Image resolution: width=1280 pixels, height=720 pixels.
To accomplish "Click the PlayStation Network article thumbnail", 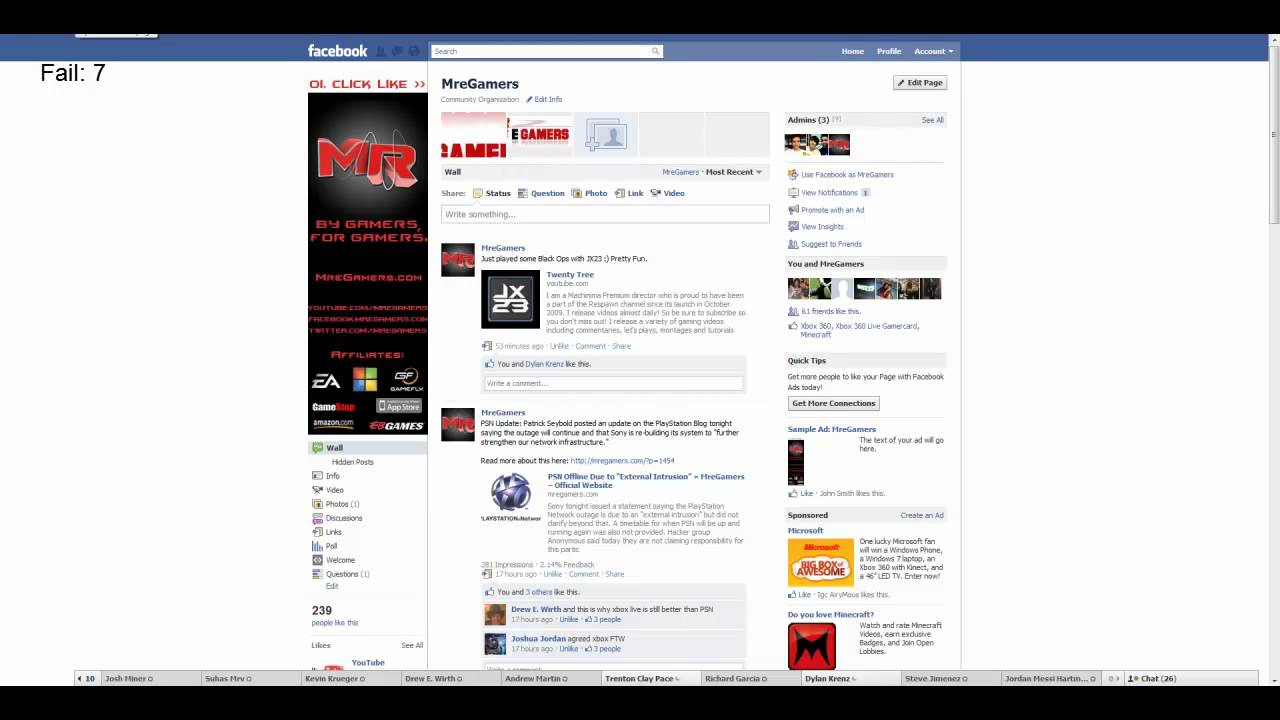I will tap(511, 497).
